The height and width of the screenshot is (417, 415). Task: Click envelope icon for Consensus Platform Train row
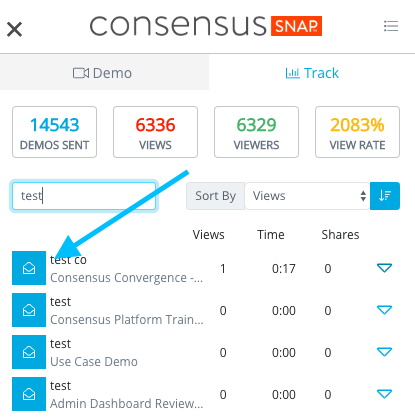coord(29,310)
